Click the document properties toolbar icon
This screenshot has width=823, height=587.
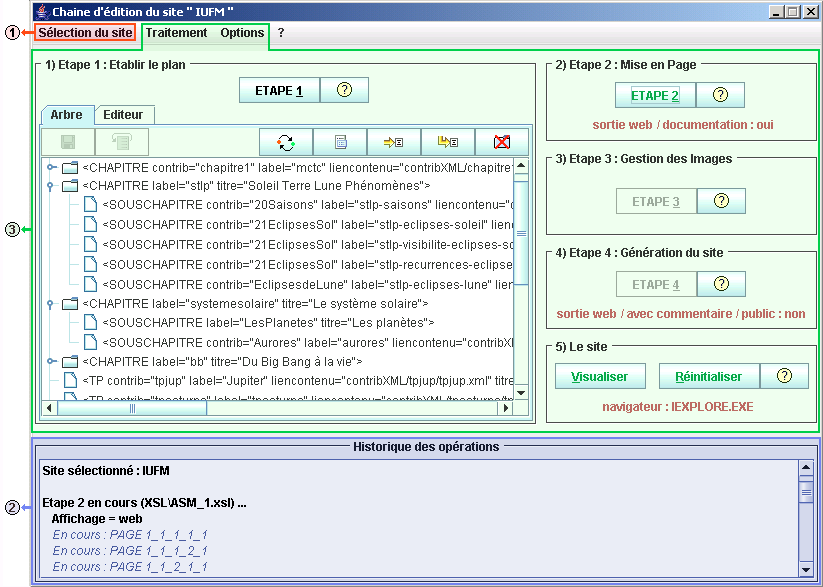pyautogui.click(x=340, y=142)
